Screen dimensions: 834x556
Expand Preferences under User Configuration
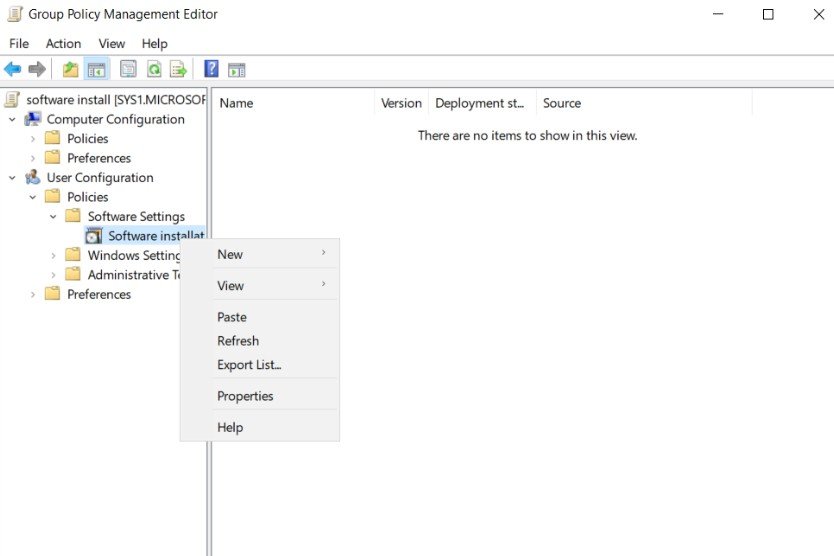pos(33,294)
